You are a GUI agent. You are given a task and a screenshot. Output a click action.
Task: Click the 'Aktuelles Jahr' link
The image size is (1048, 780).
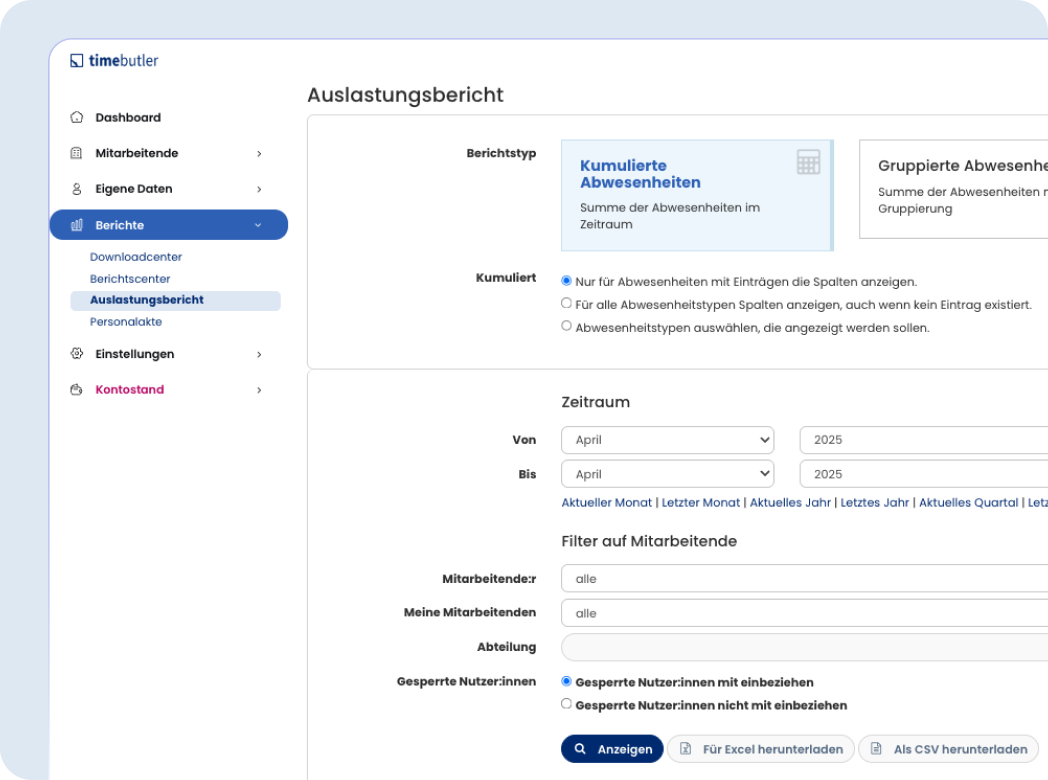tap(790, 503)
